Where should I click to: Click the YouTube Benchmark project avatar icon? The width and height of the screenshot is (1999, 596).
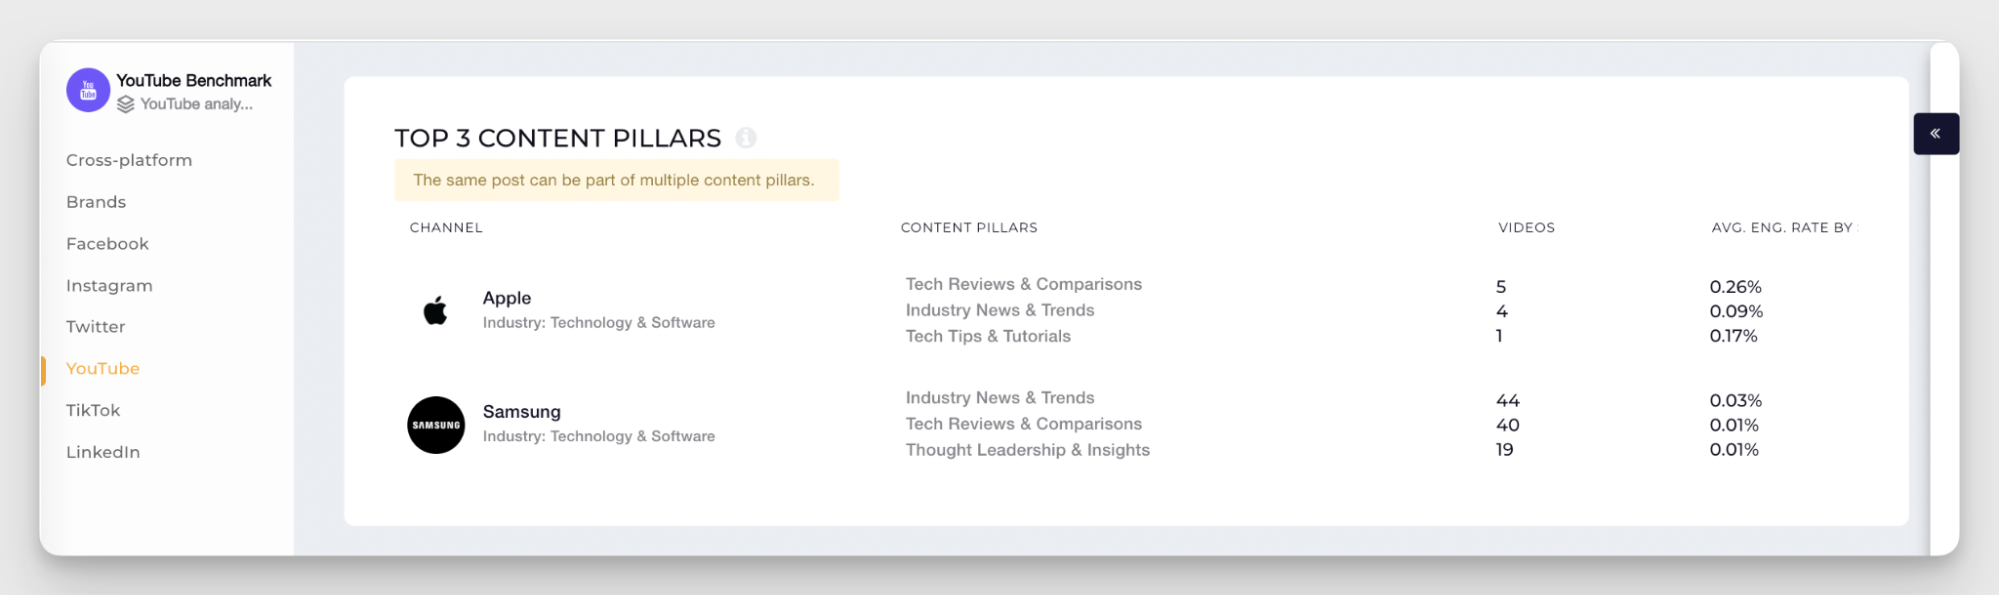(87, 90)
